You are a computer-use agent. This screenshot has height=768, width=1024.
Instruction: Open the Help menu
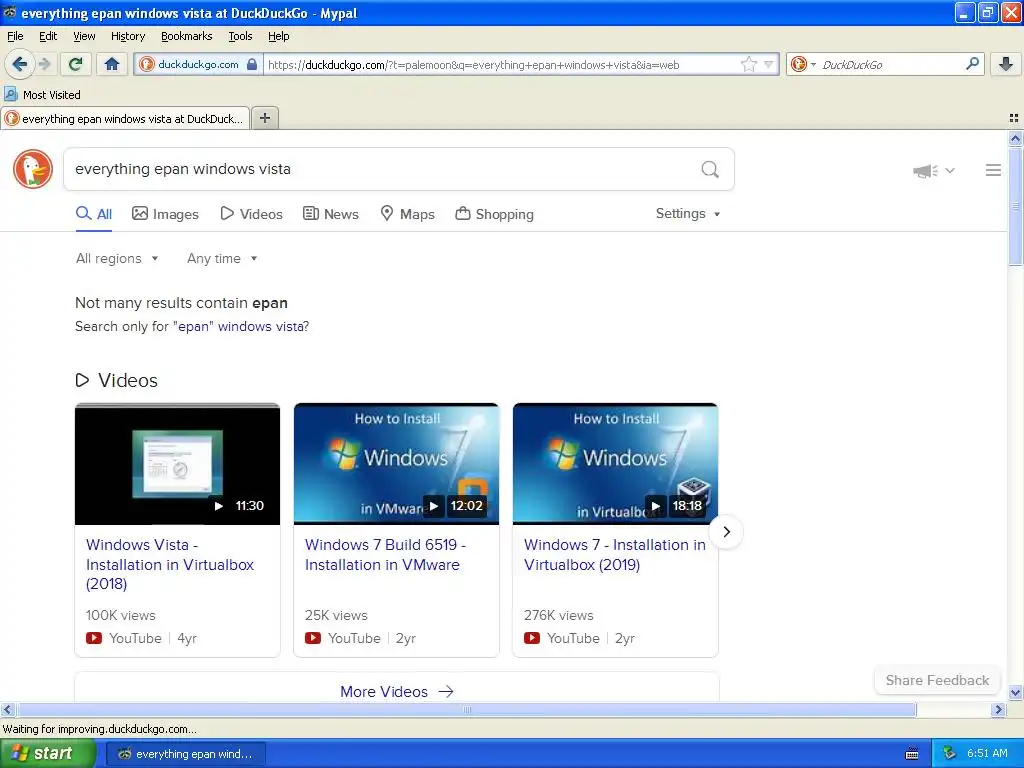tap(279, 36)
